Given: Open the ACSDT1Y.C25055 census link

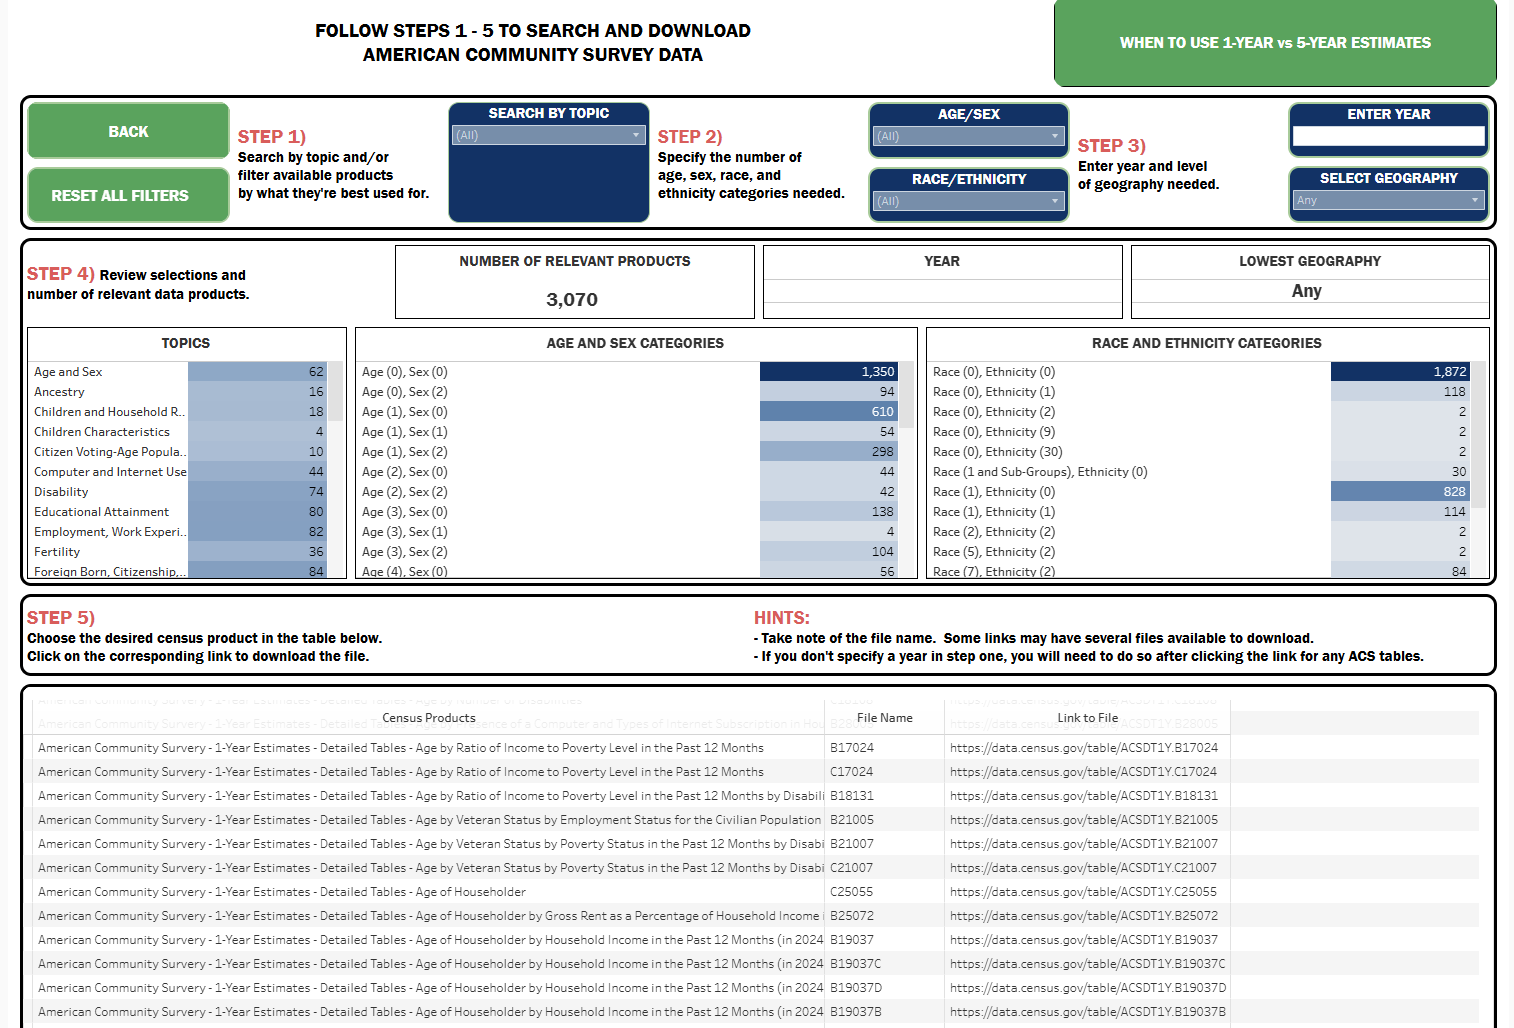Looking at the screenshot, I should click(1084, 892).
